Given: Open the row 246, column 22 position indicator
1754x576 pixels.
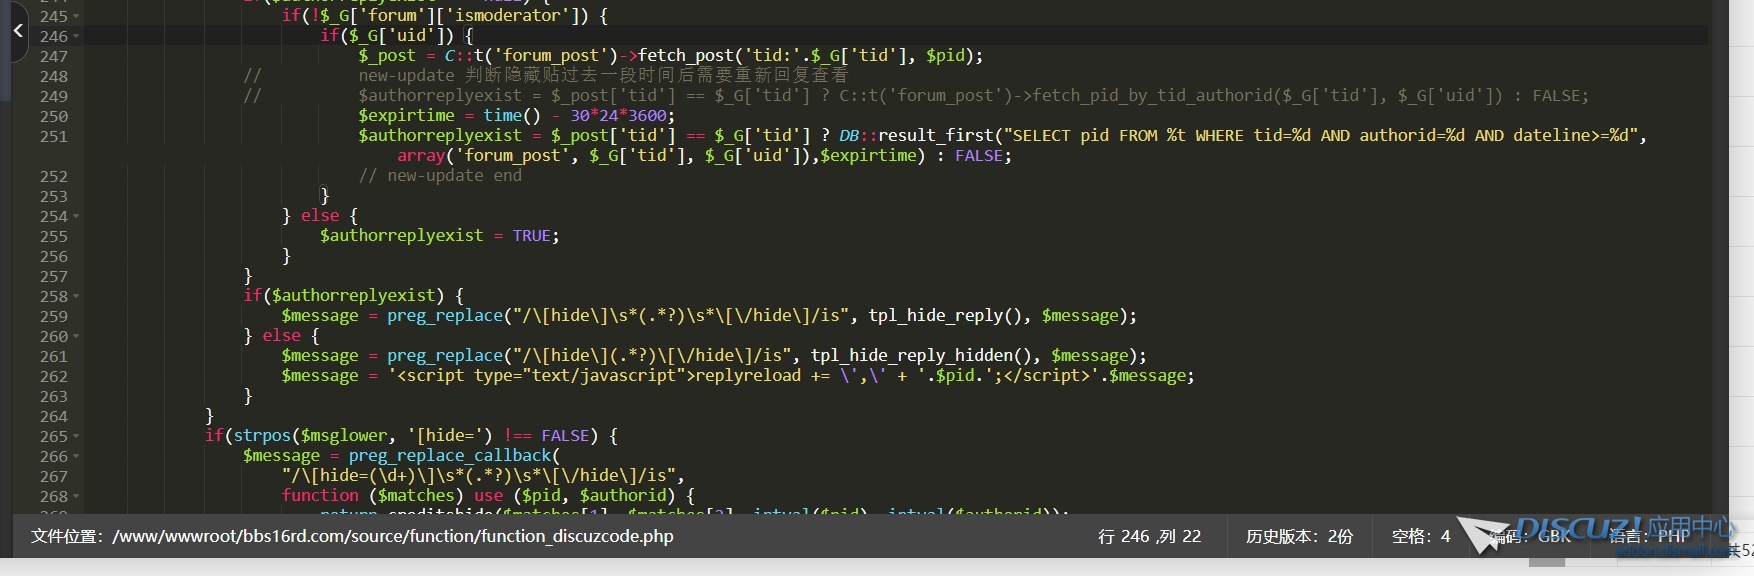Looking at the screenshot, I should coord(1149,536).
